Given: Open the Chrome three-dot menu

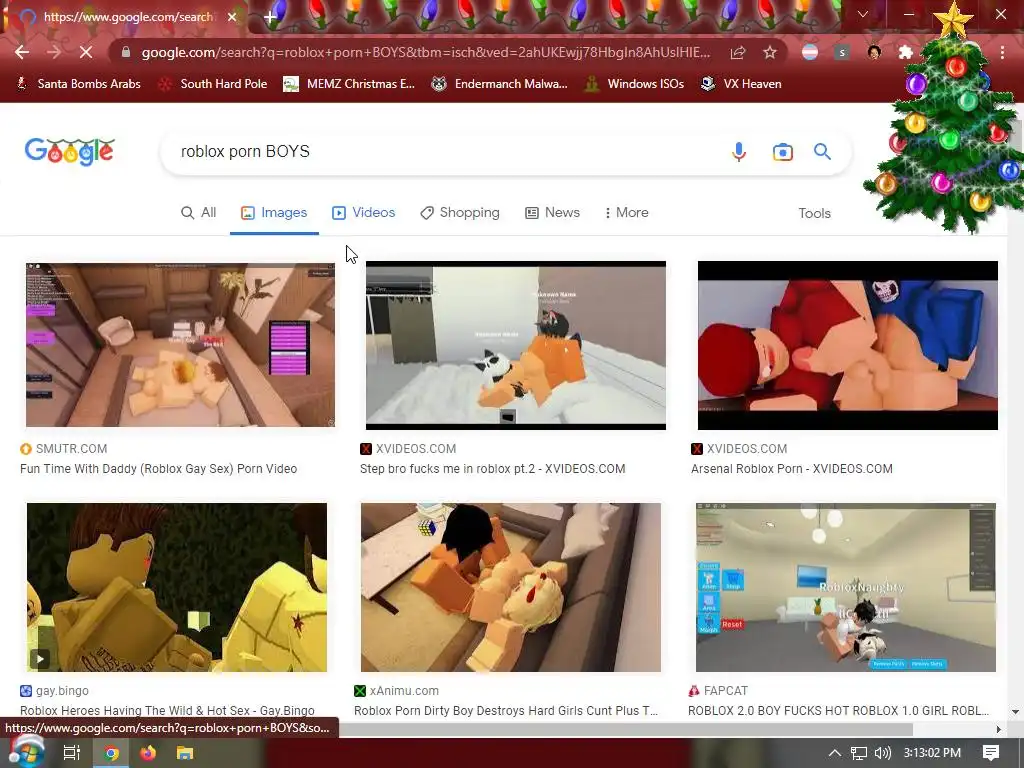Looking at the screenshot, I should pyautogui.click(x=1002, y=52).
